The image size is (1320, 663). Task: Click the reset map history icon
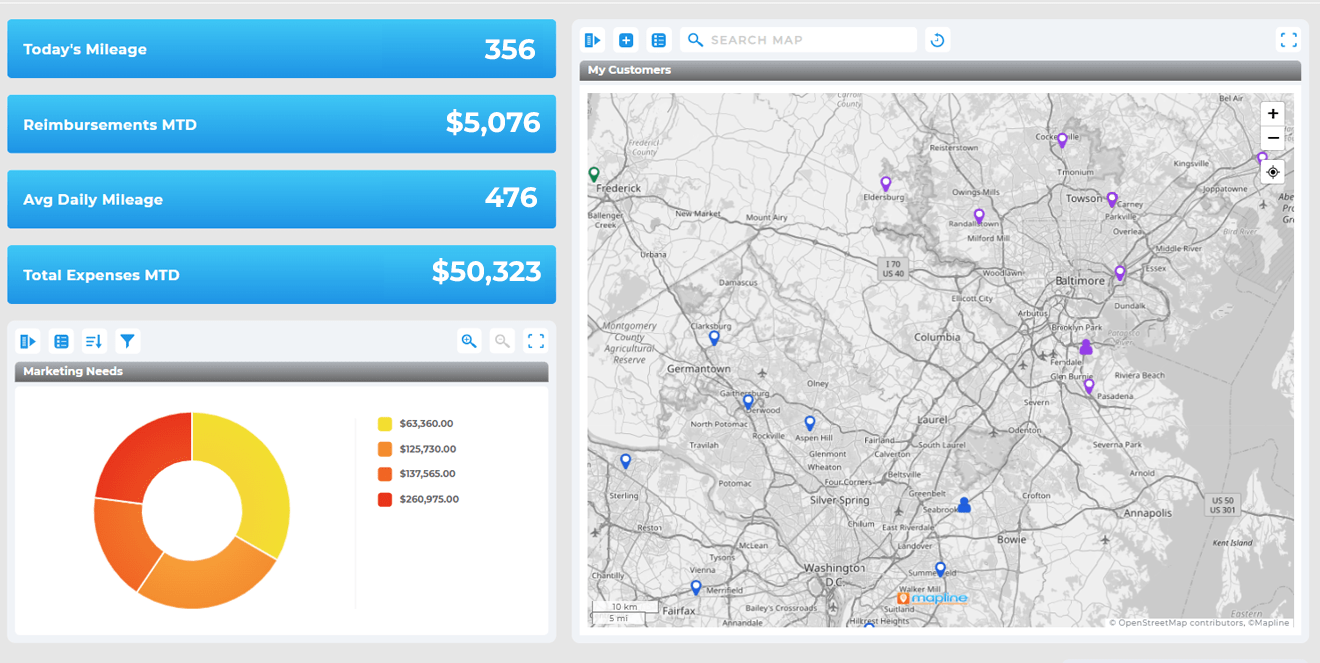tap(937, 39)
